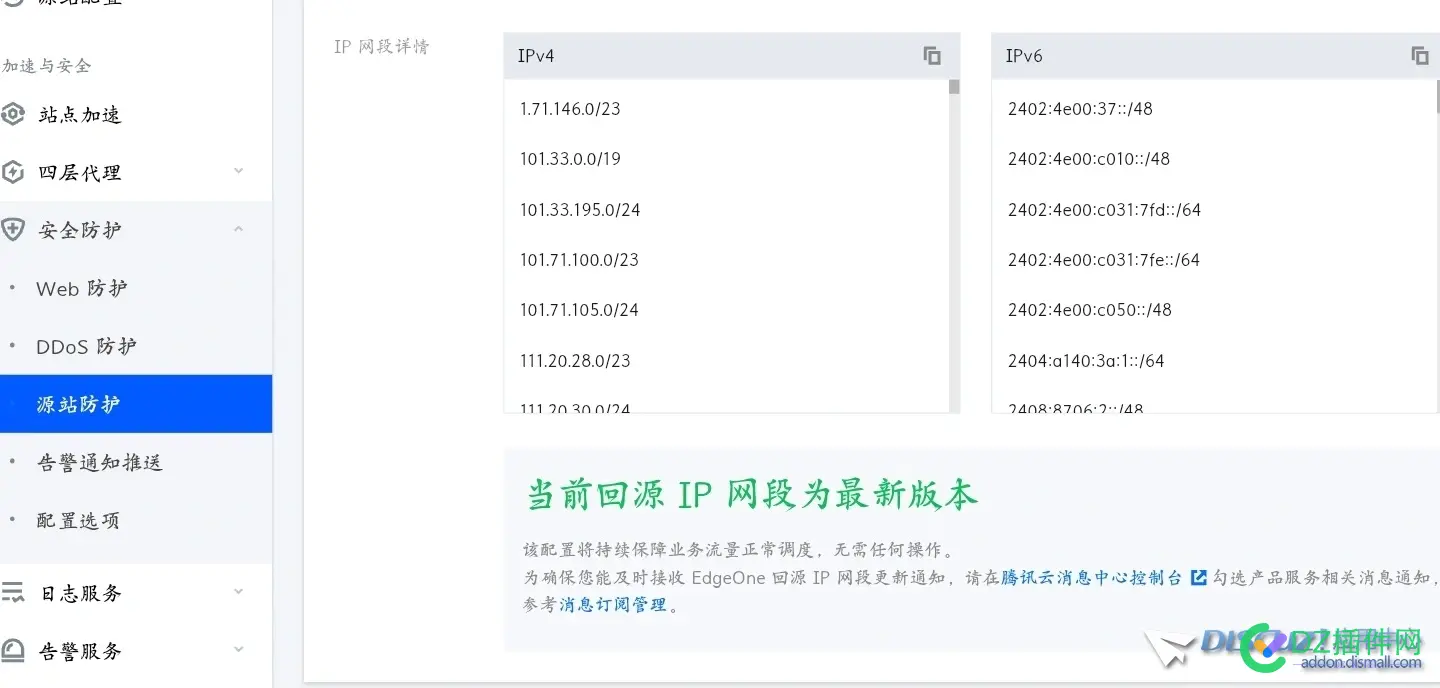
Task: Open the 消息订阅管理 link
Action: point(611,604)
